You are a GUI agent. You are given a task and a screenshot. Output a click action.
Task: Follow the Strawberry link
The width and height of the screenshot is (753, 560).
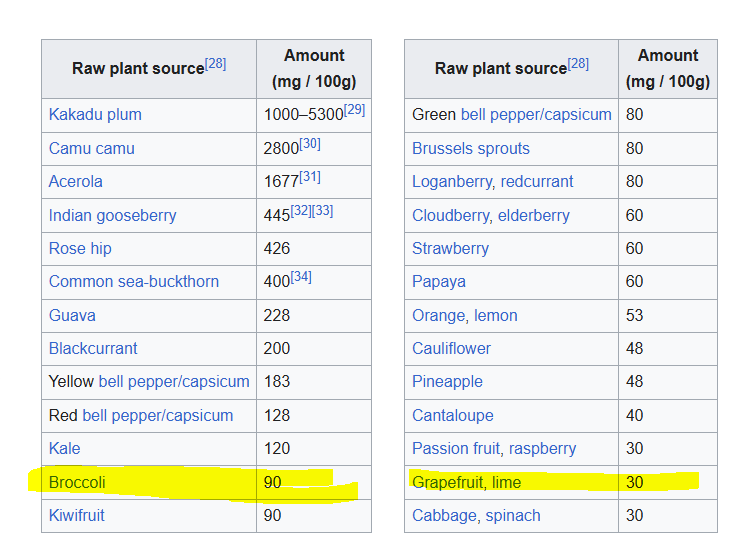click(x=451, y=249)
